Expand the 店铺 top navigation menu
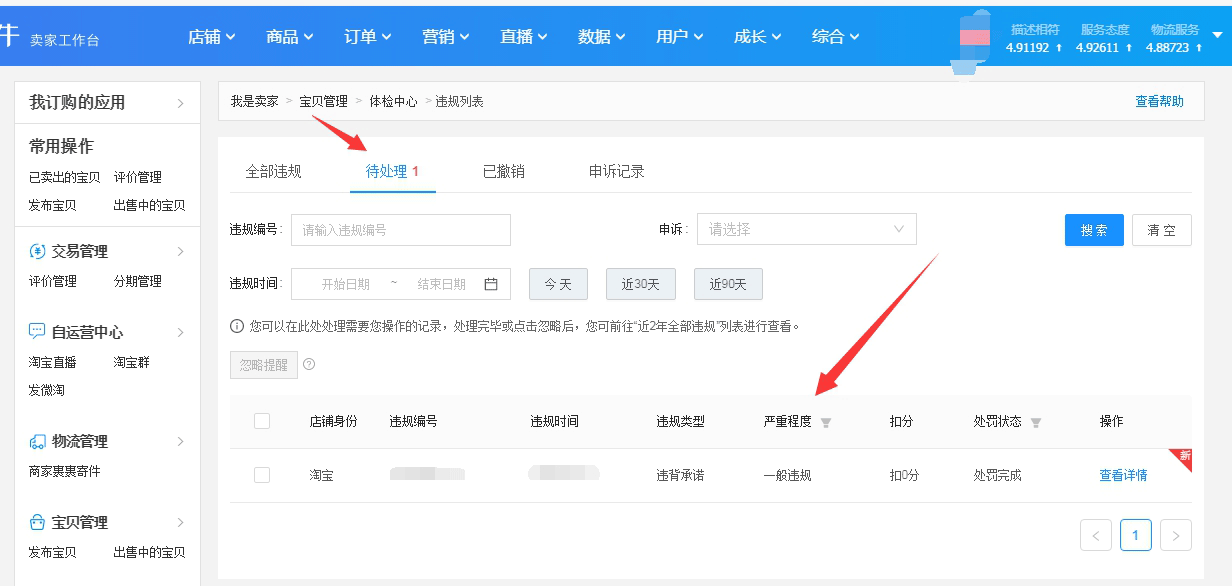 211,36
